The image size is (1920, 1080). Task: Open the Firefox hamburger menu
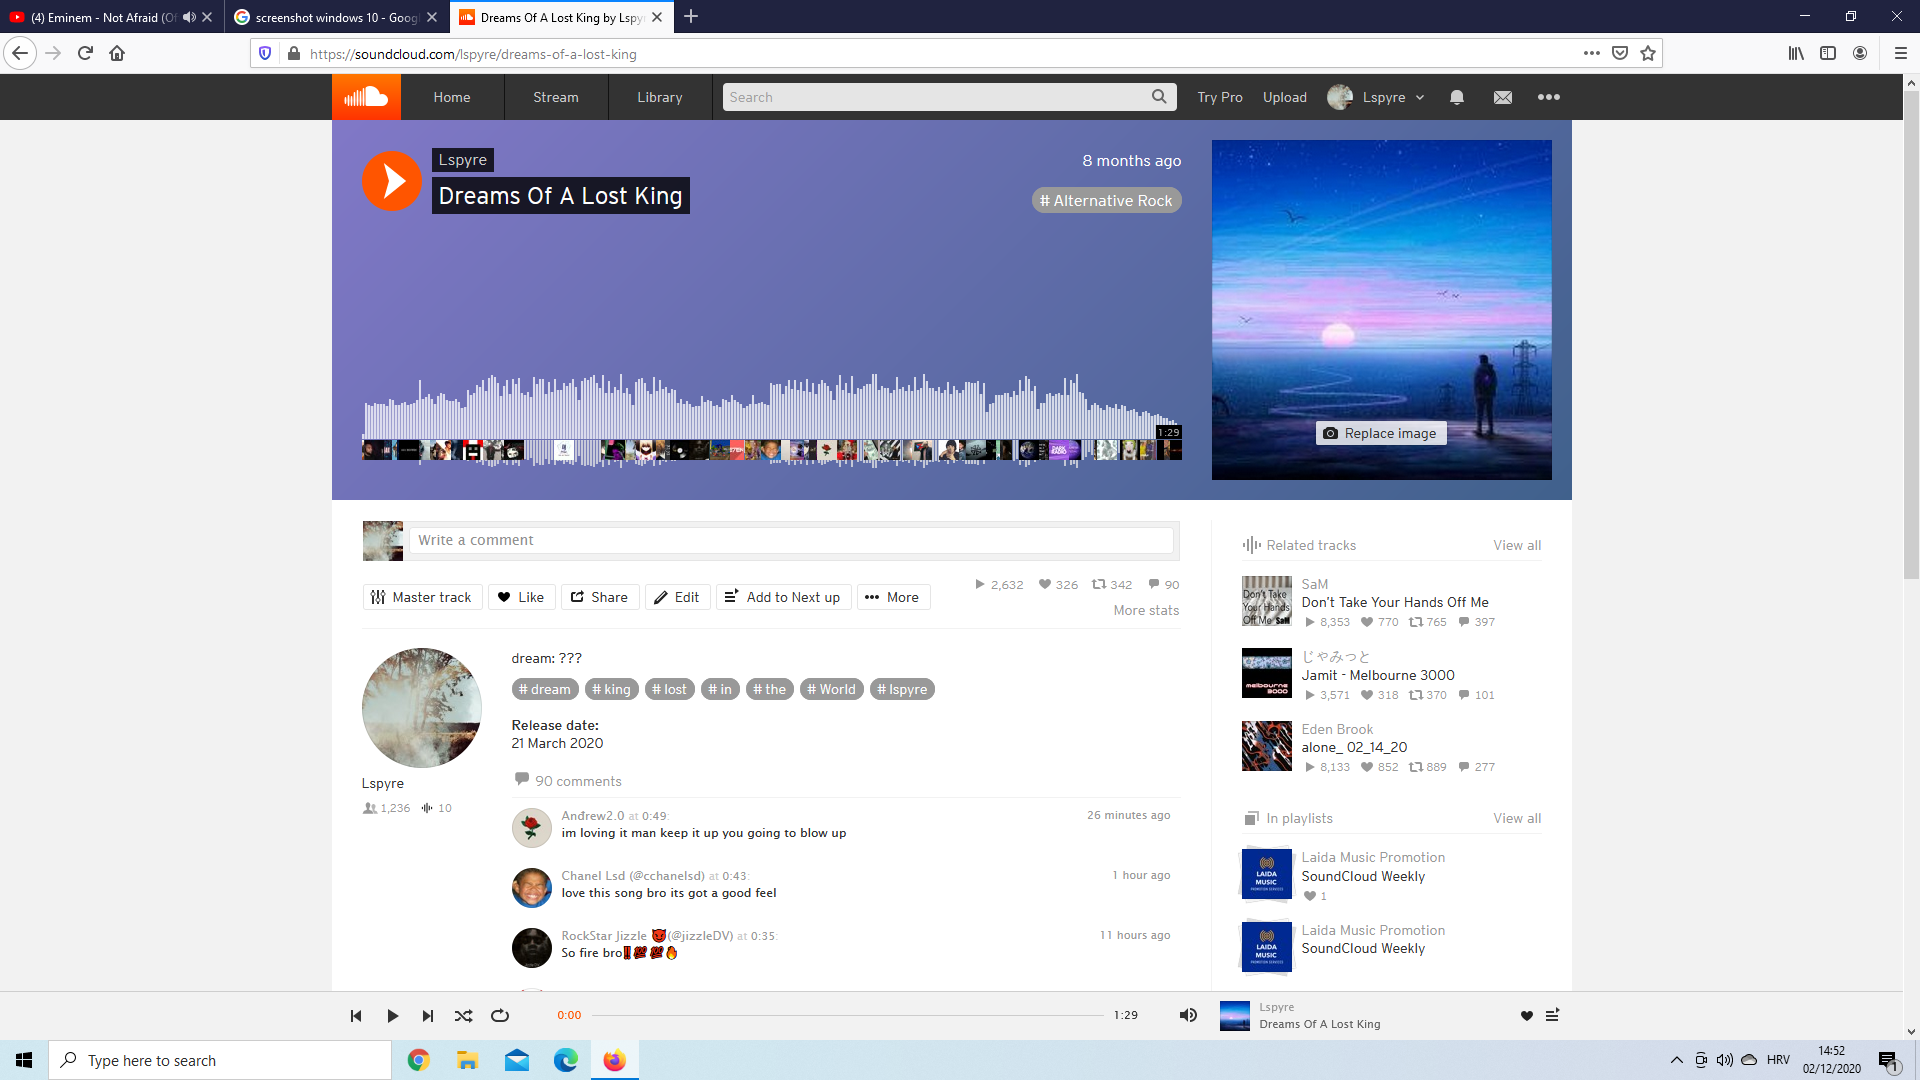tap(1901, 53)
